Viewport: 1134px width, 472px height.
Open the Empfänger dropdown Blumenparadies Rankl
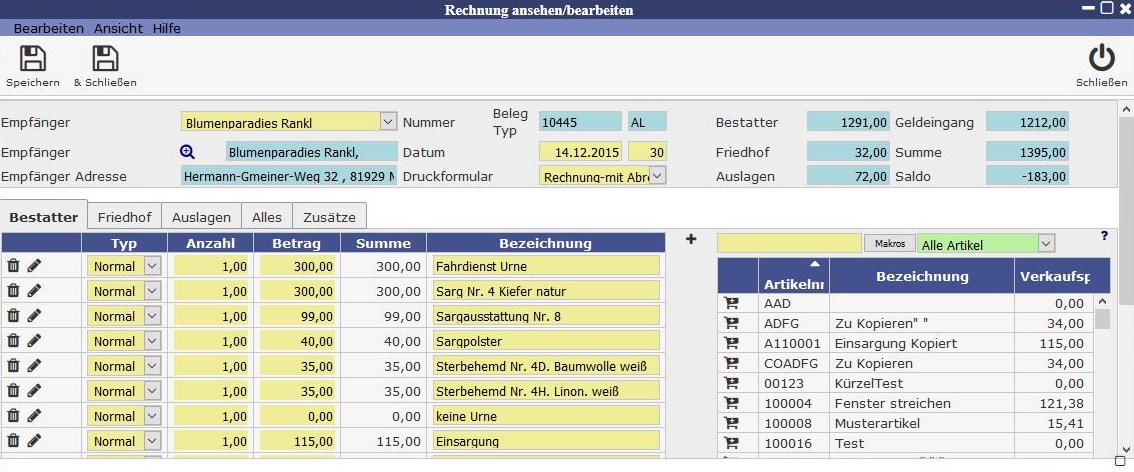click(388, 122)
